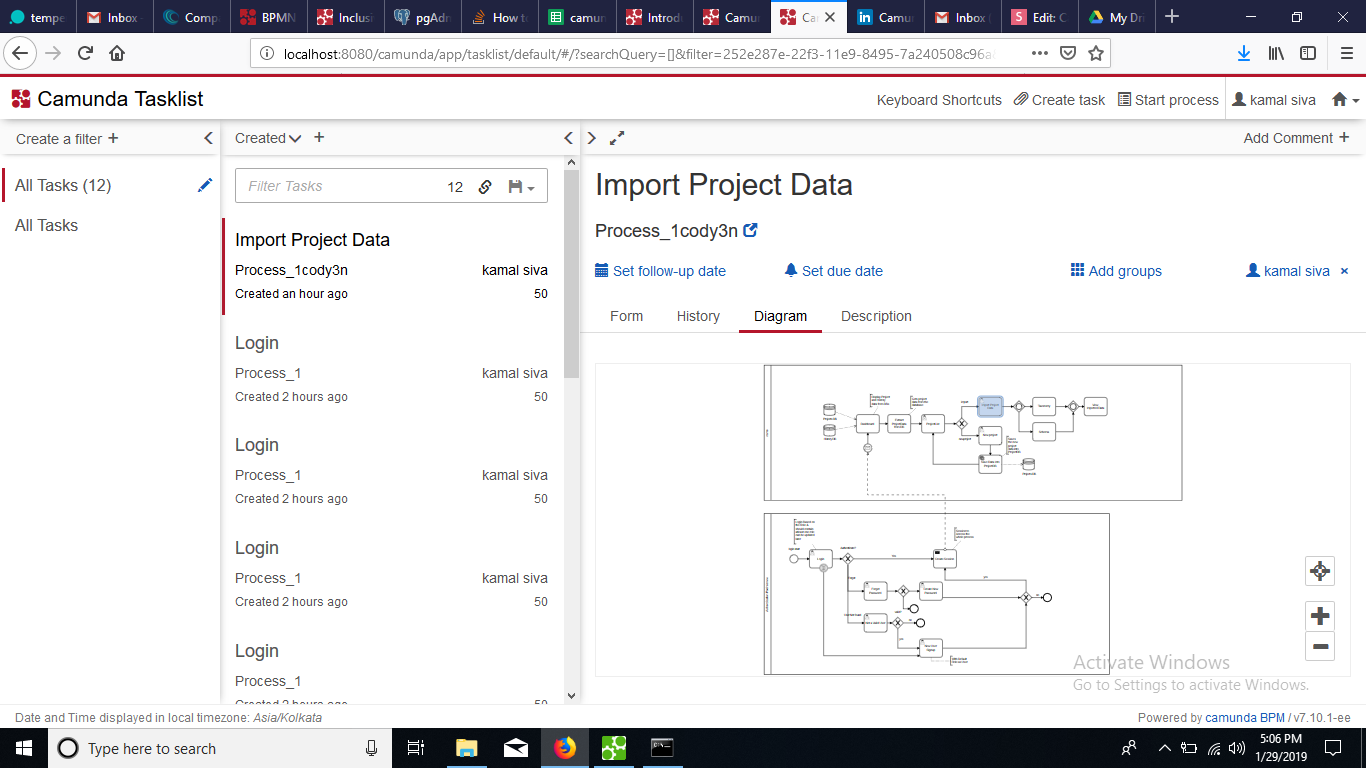Collapse the task detail panel right chevron
The width and height of the screenshot is (1366, 768).
click(592, 138)
